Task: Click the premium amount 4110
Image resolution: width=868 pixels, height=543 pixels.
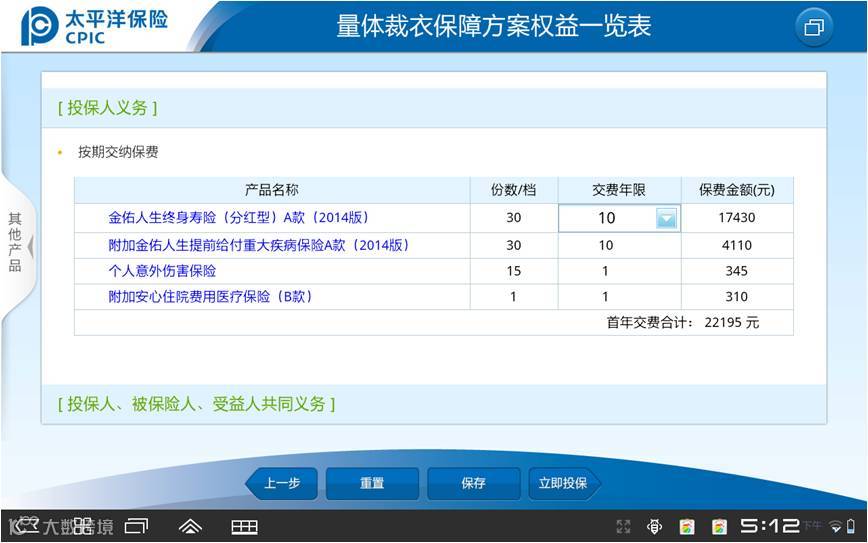Action: (x=737, y=245)
